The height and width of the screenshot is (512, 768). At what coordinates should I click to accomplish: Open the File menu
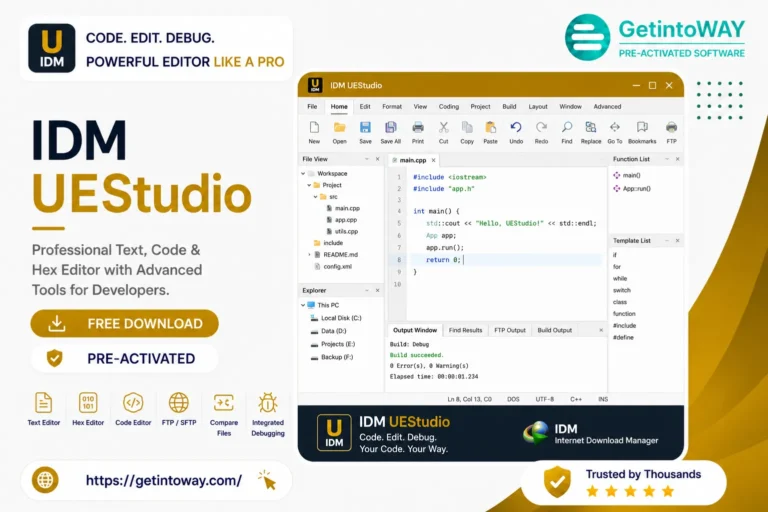312,106
